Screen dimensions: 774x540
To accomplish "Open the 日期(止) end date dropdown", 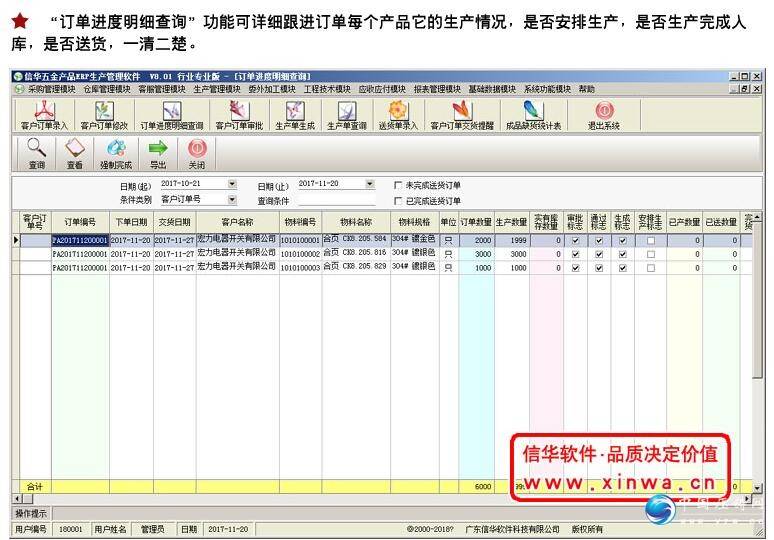I will (x=370, y=184).
